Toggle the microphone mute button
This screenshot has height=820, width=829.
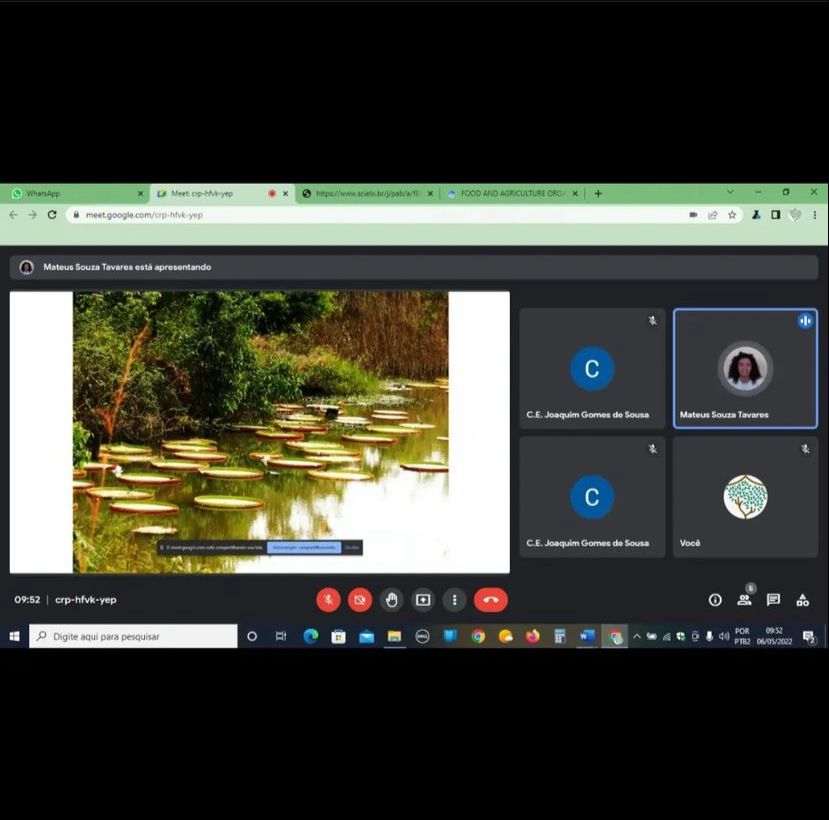click(328, 600)
